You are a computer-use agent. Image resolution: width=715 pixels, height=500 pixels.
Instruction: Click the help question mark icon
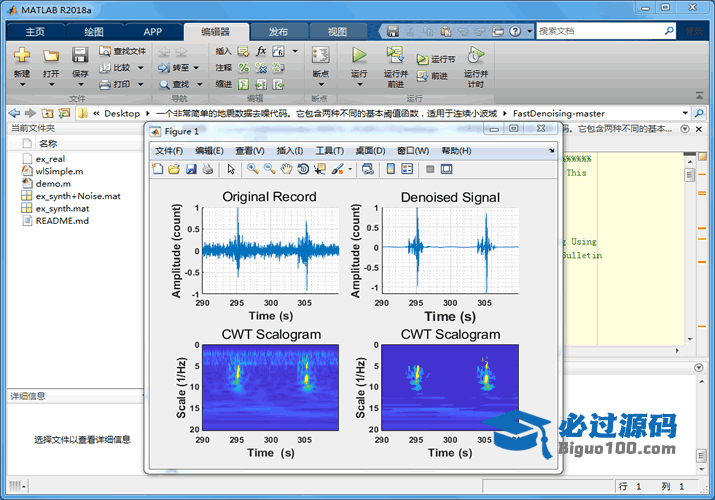pos(515,31)
